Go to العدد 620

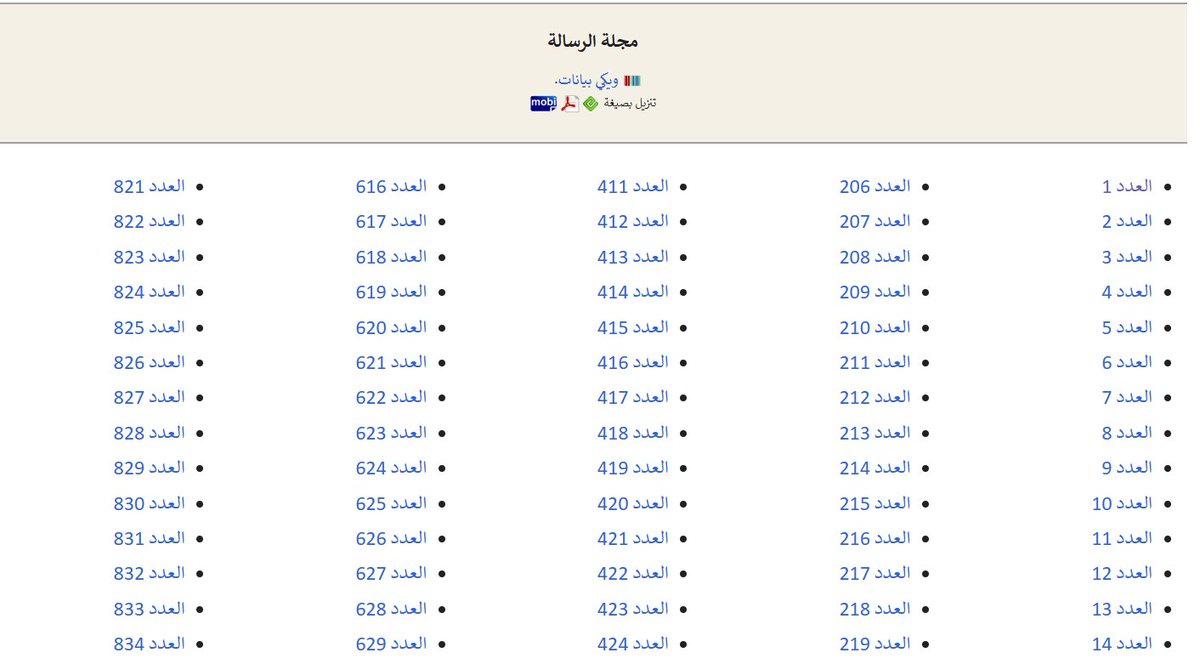pyautogui.click(x=391, y=327)
